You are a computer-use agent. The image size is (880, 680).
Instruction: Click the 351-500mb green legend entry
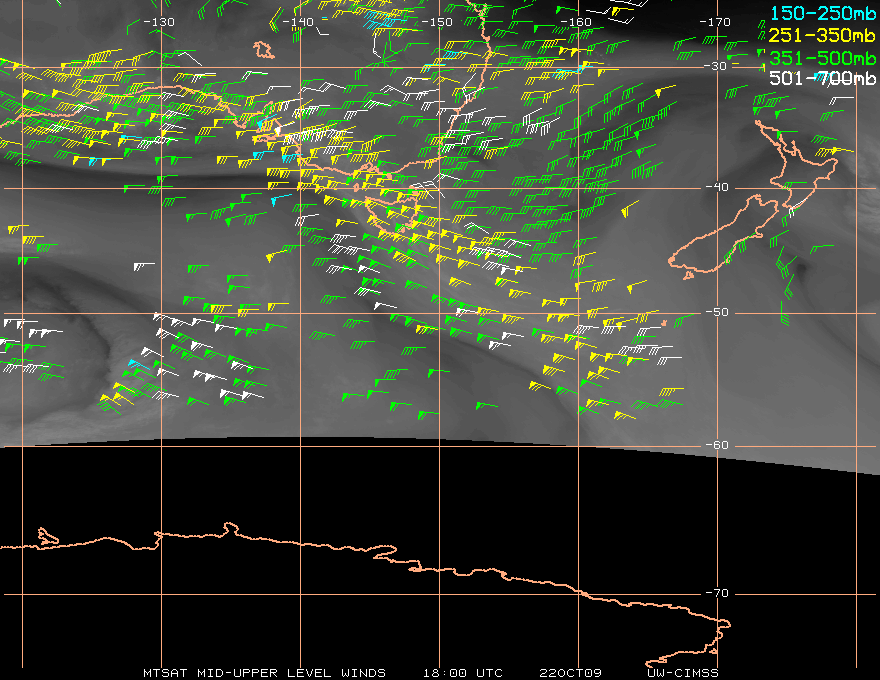(x=823, y=58)
